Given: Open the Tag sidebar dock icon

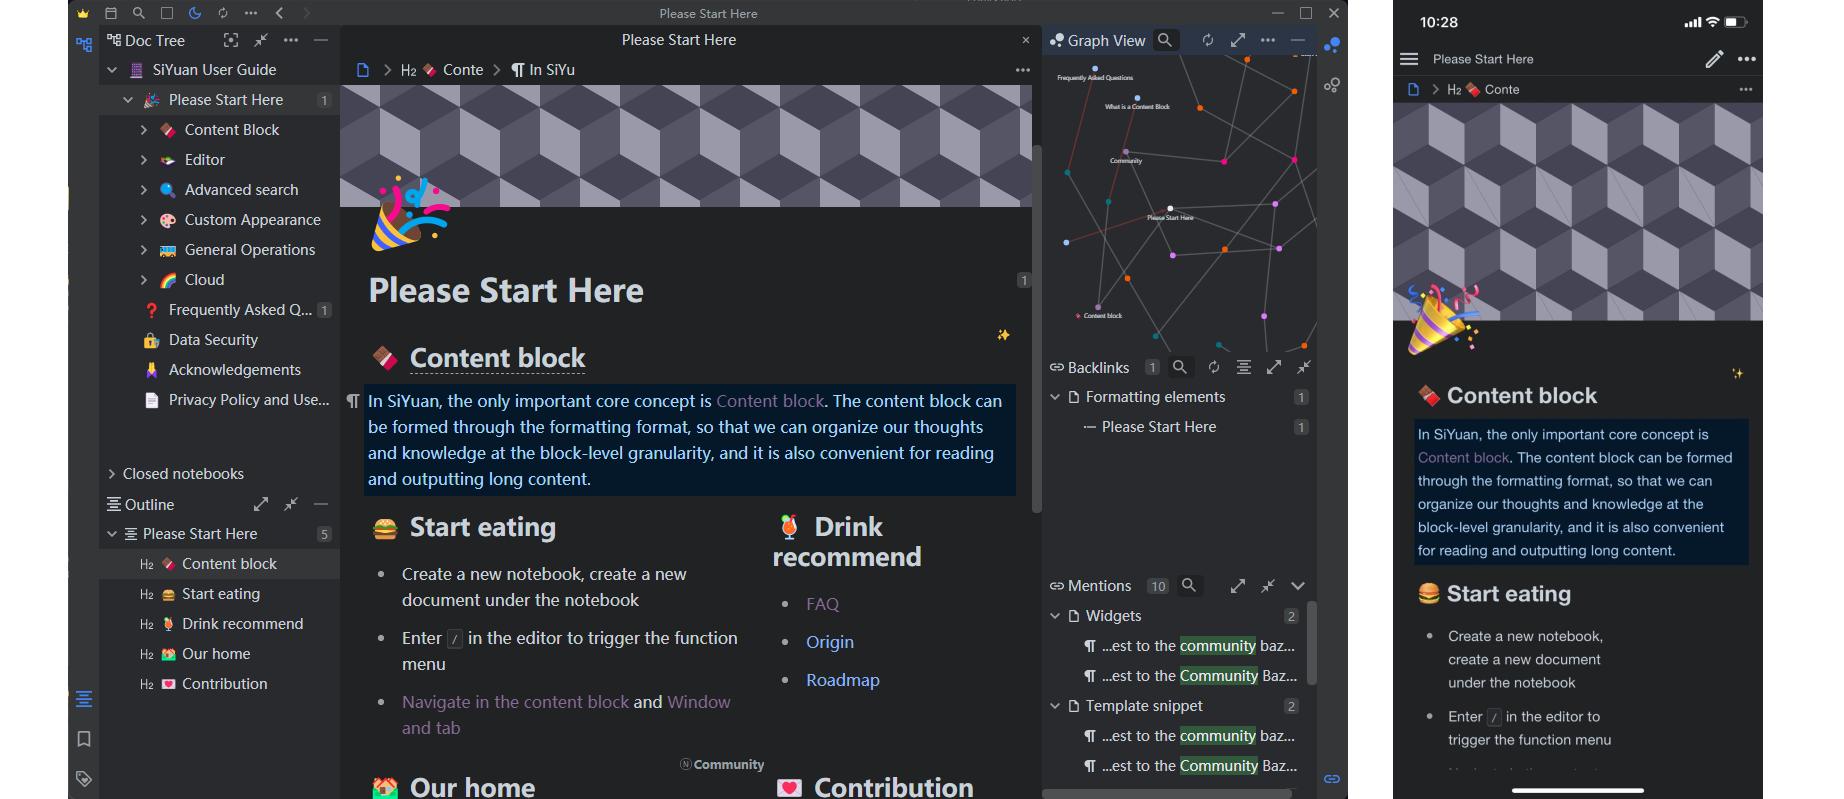Looking at the screenshot, I should (84, 779).
